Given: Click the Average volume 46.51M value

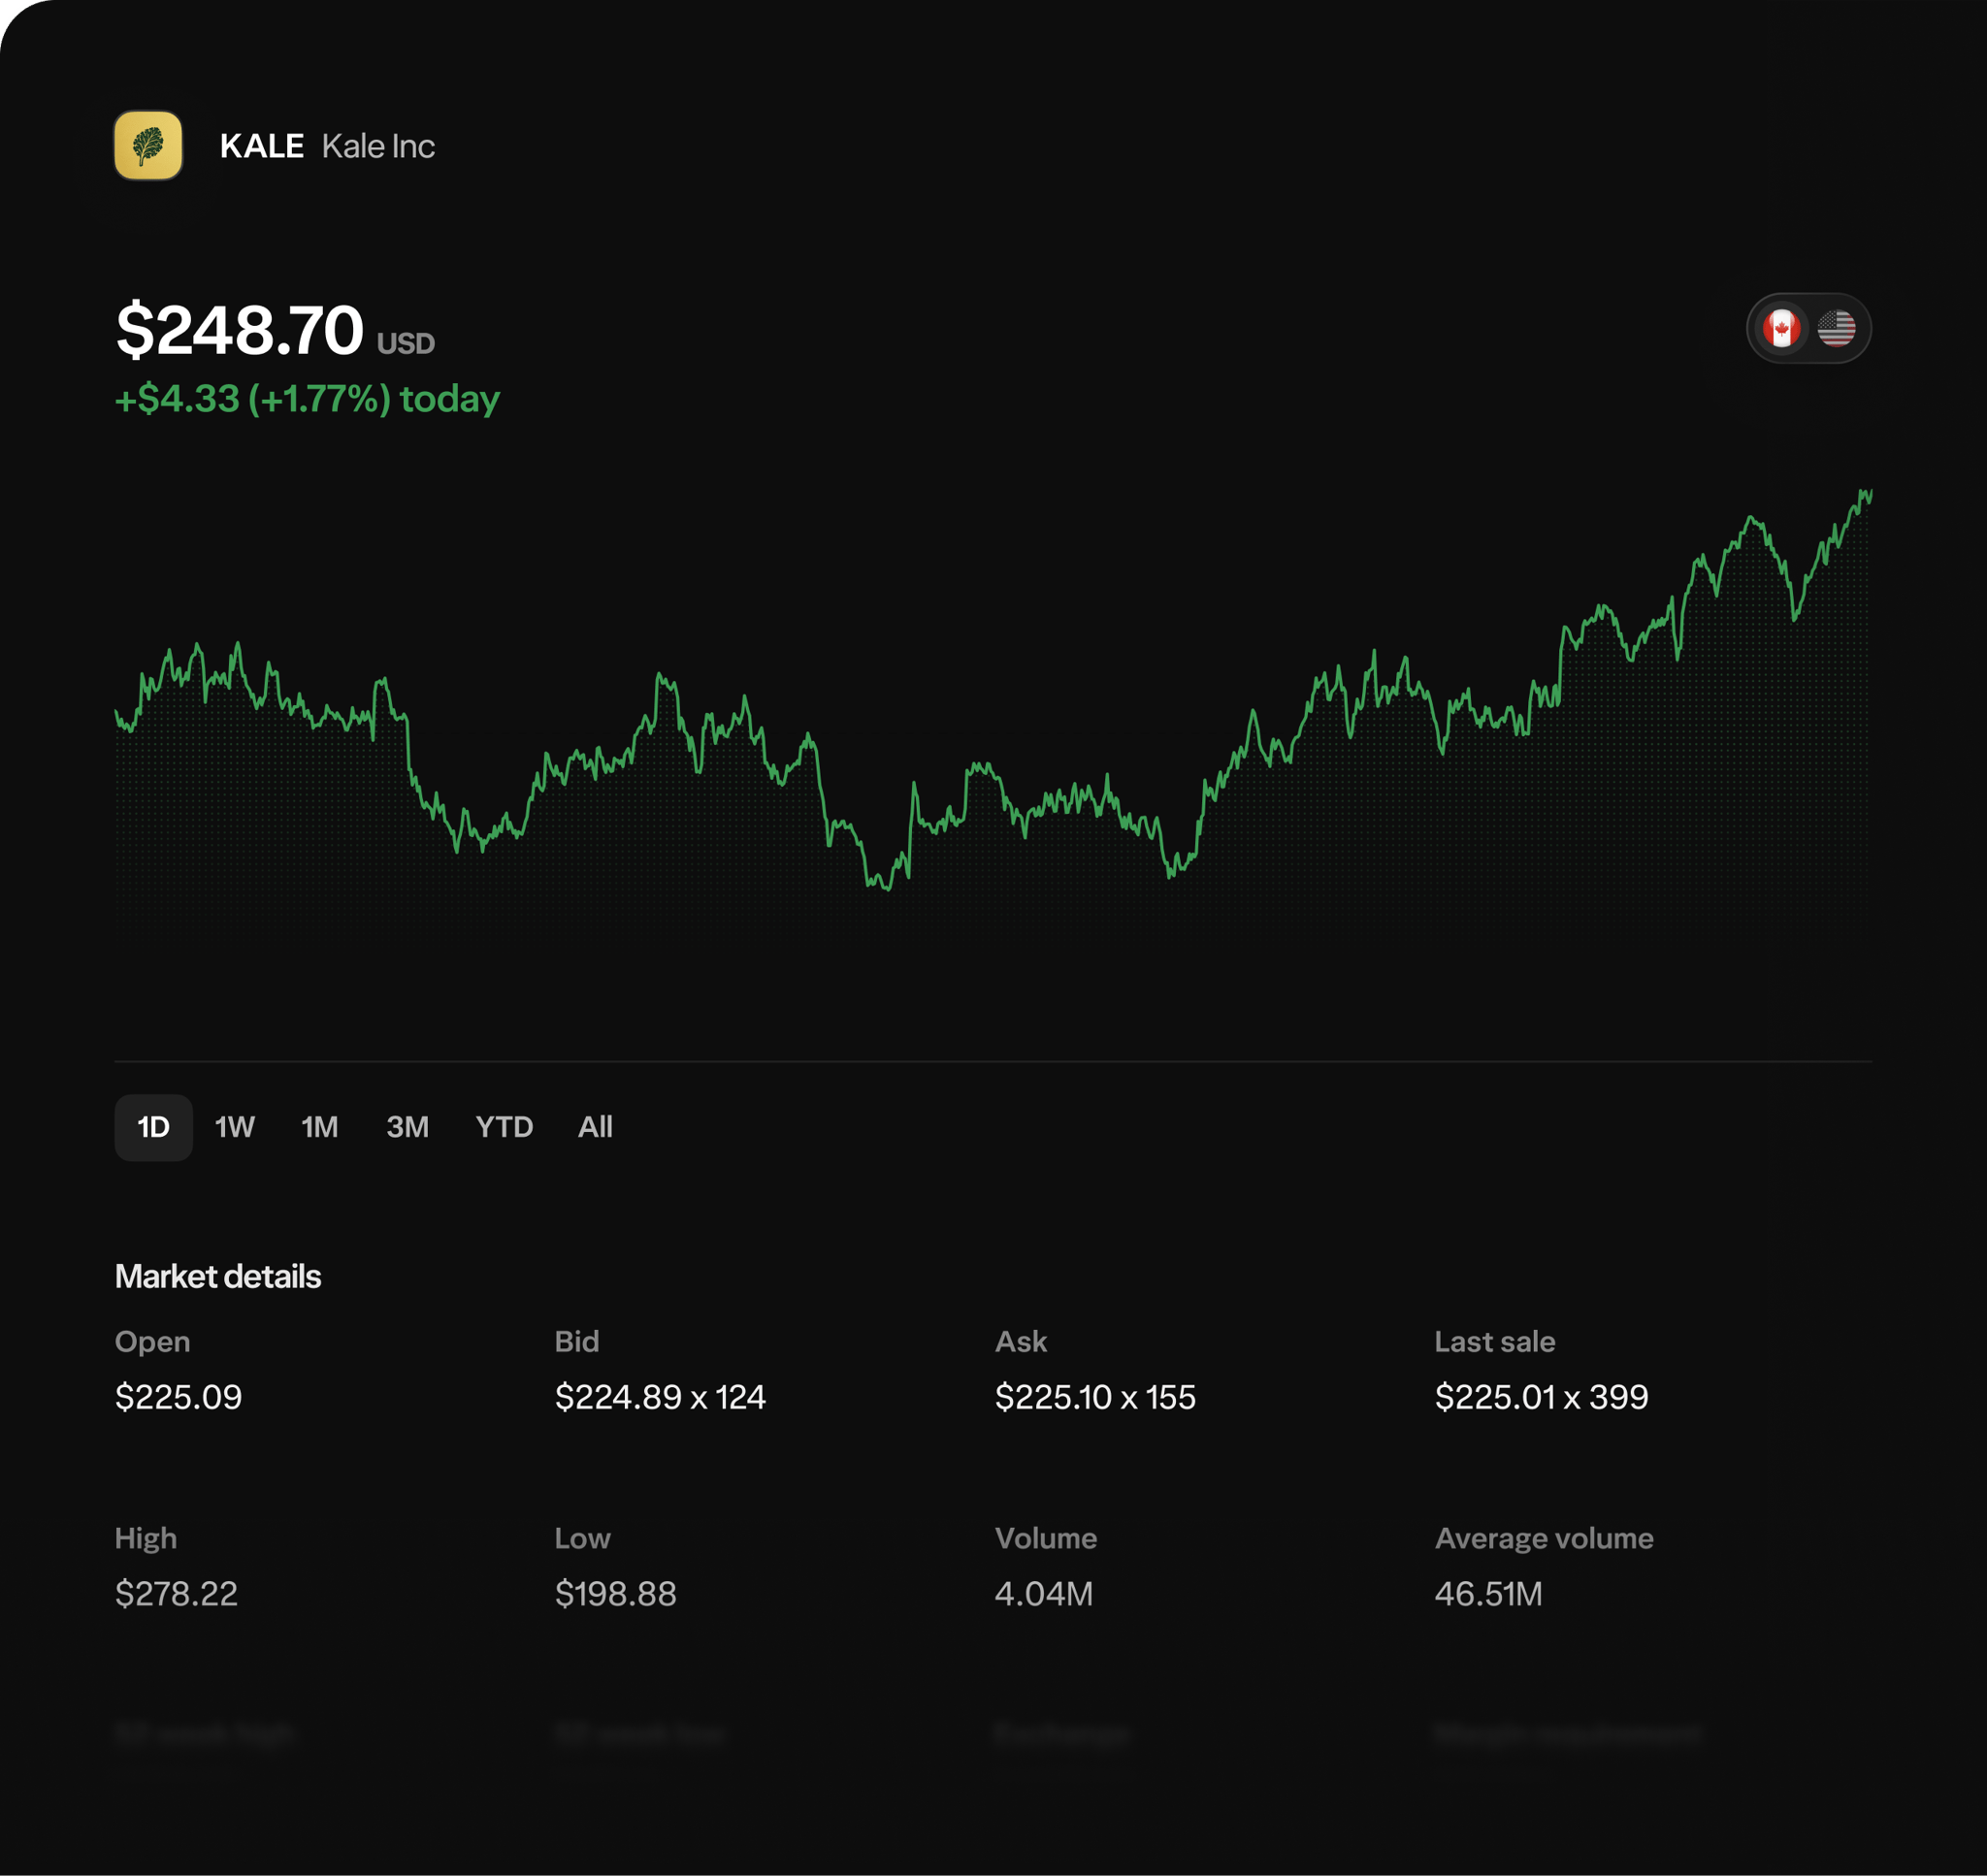Looking at the screenshot, I should pos(1488,1593).
